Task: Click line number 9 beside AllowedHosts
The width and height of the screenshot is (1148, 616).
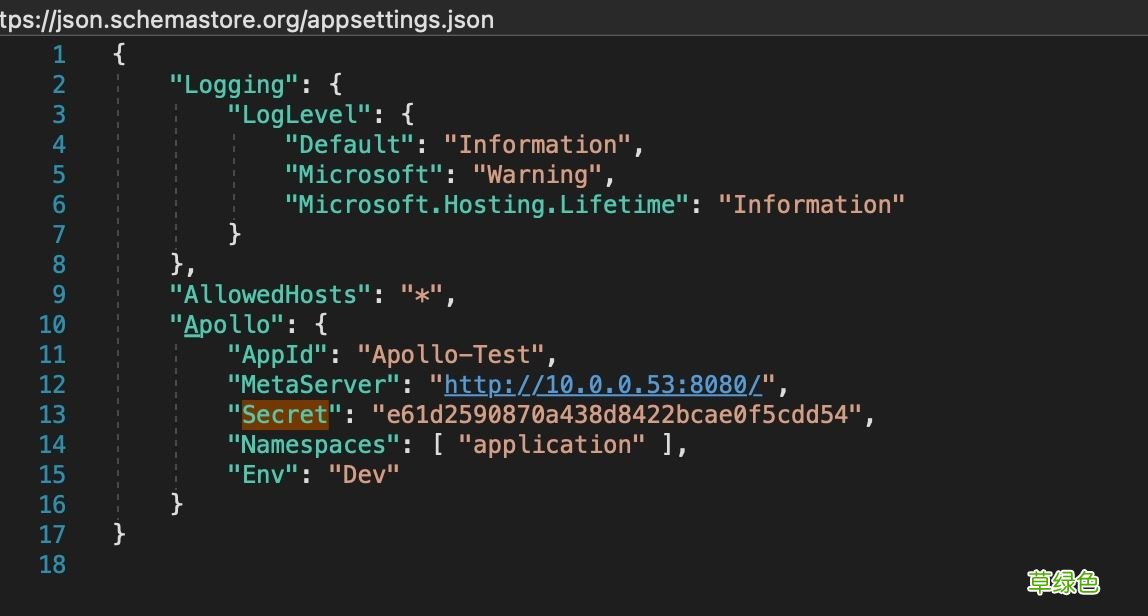Action: [x=52, y=294]
